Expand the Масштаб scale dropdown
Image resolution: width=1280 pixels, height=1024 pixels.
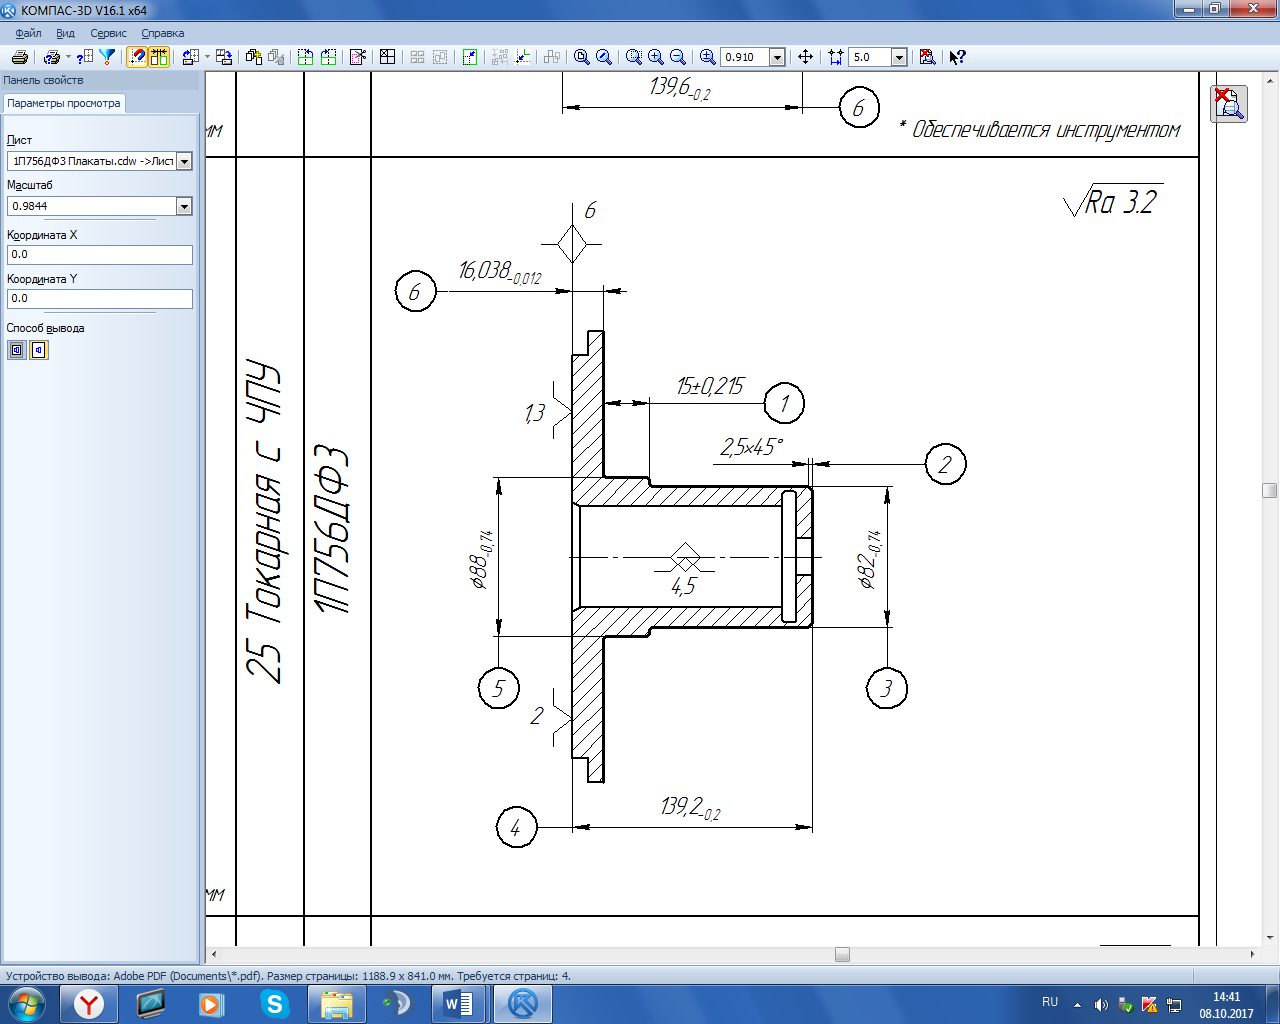pos(184,206)
